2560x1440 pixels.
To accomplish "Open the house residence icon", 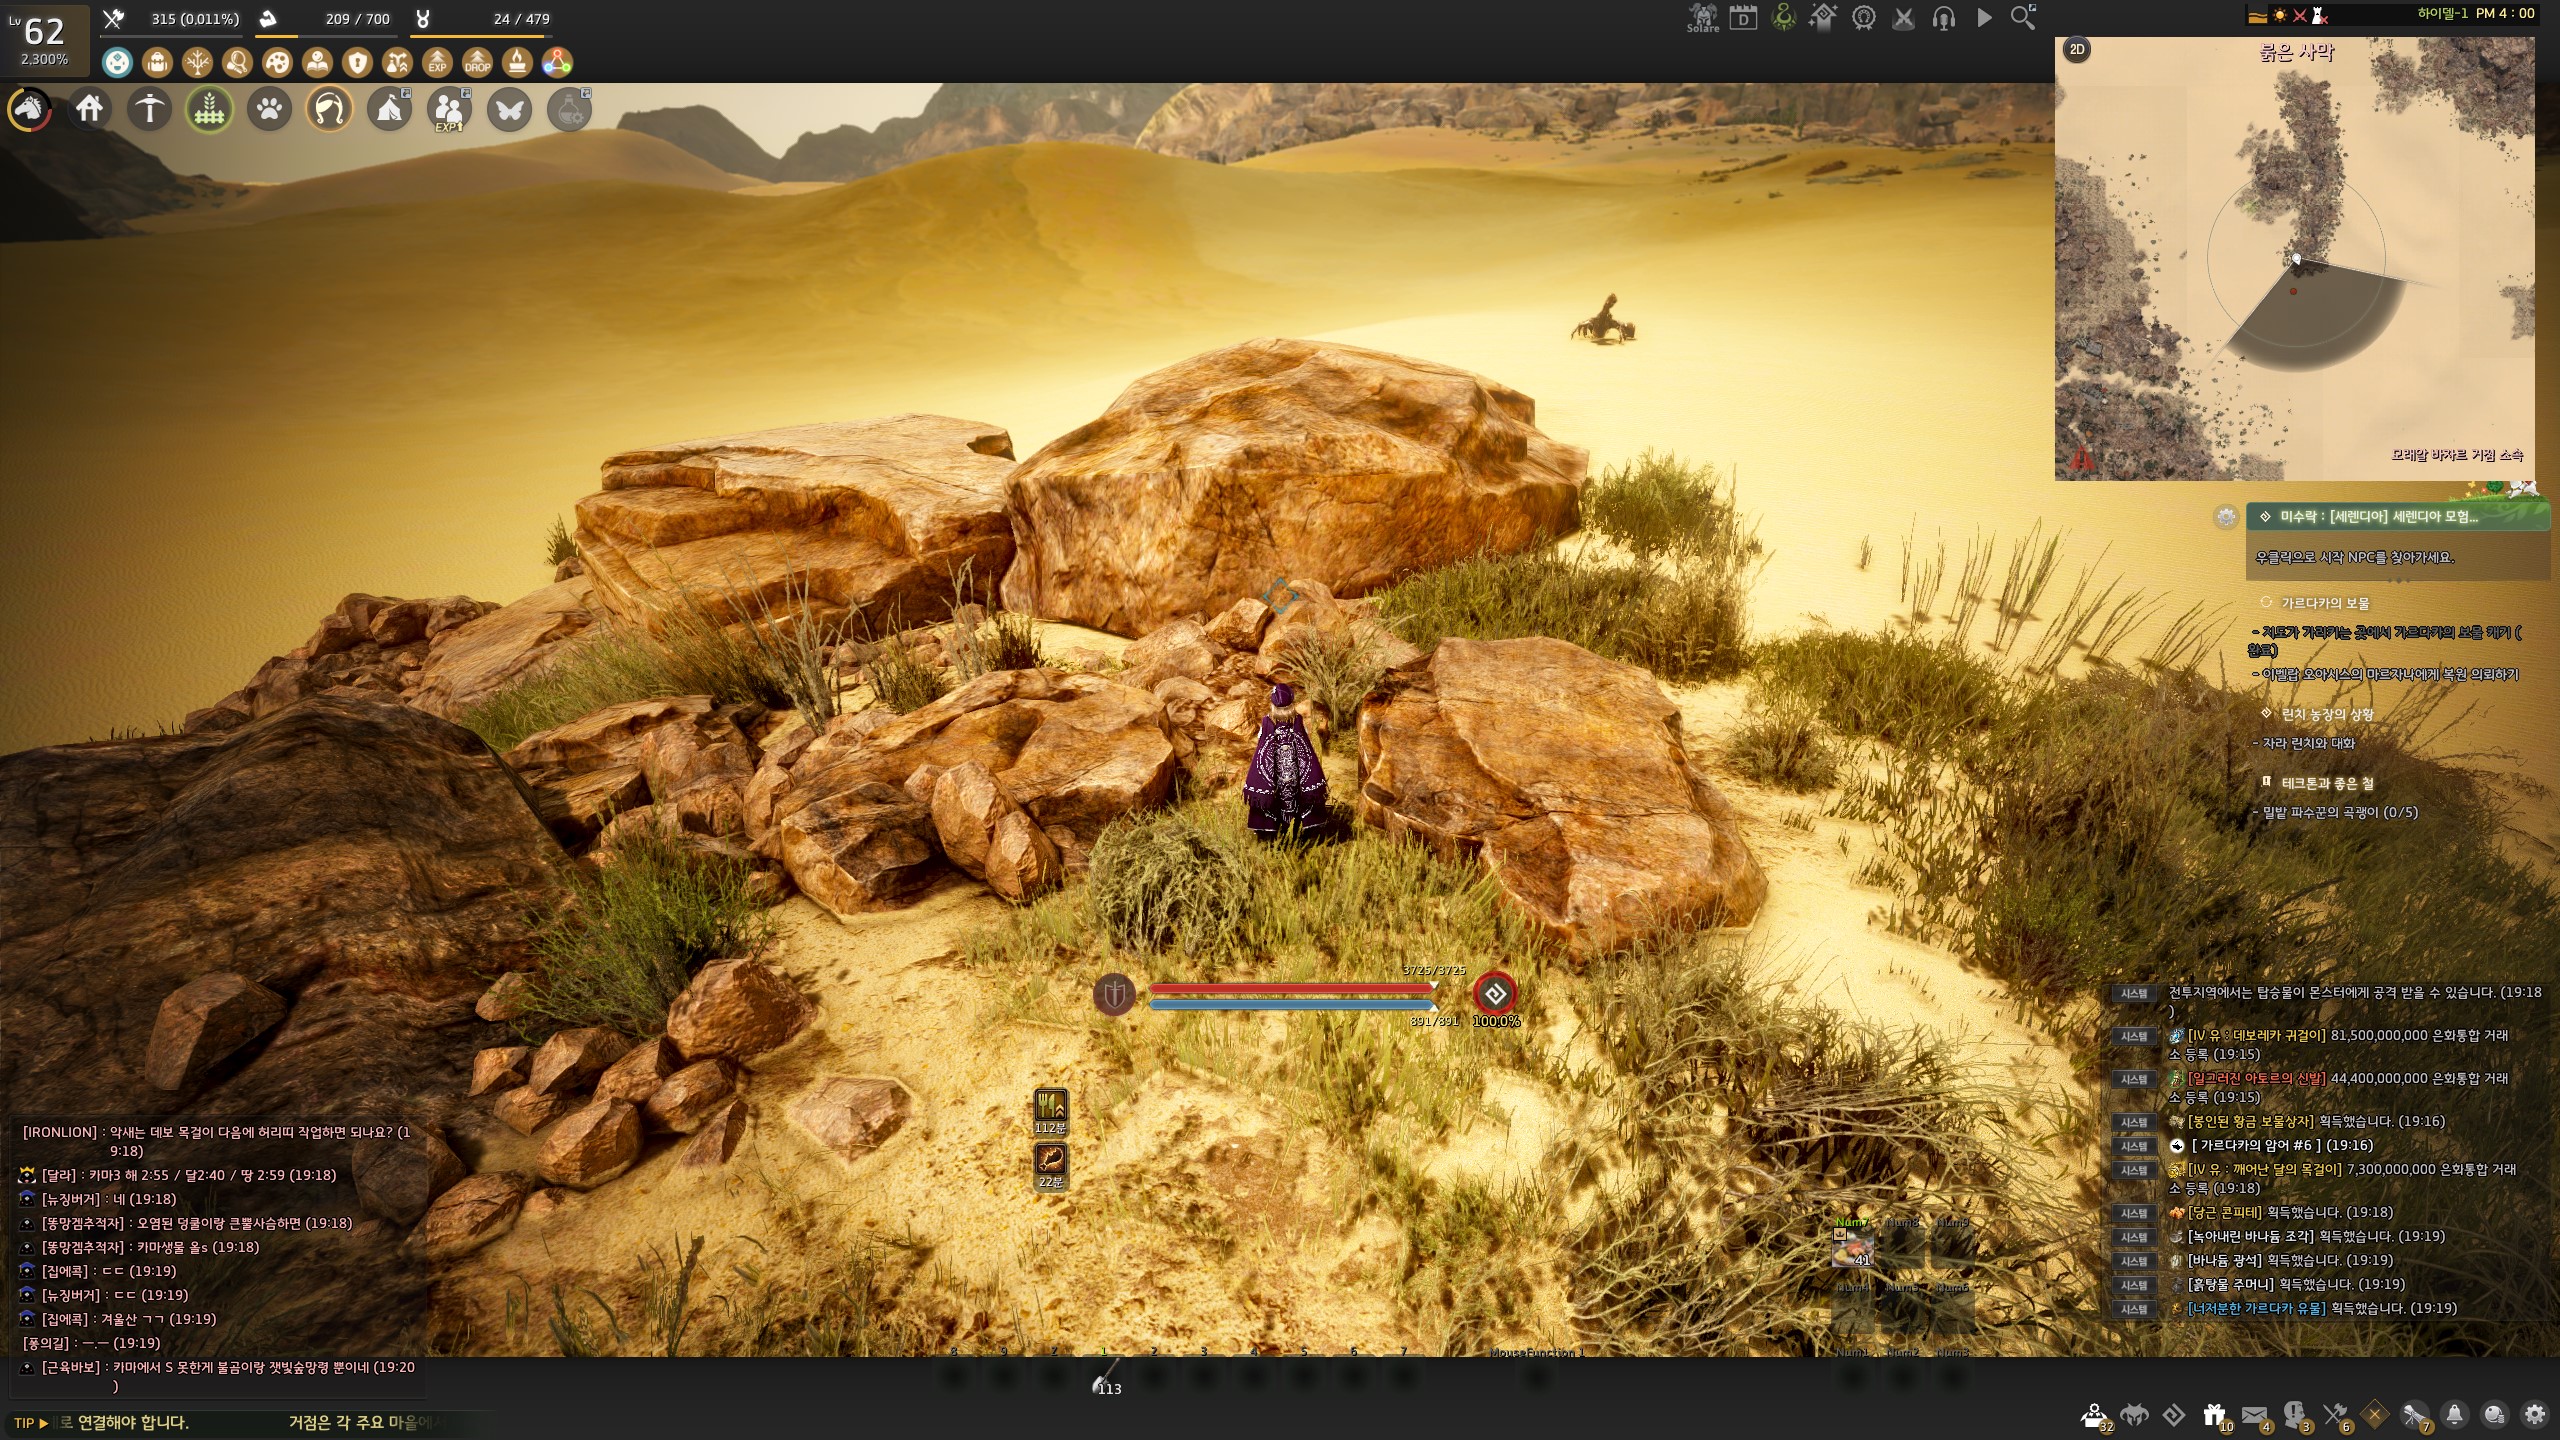I will (89, 108).
